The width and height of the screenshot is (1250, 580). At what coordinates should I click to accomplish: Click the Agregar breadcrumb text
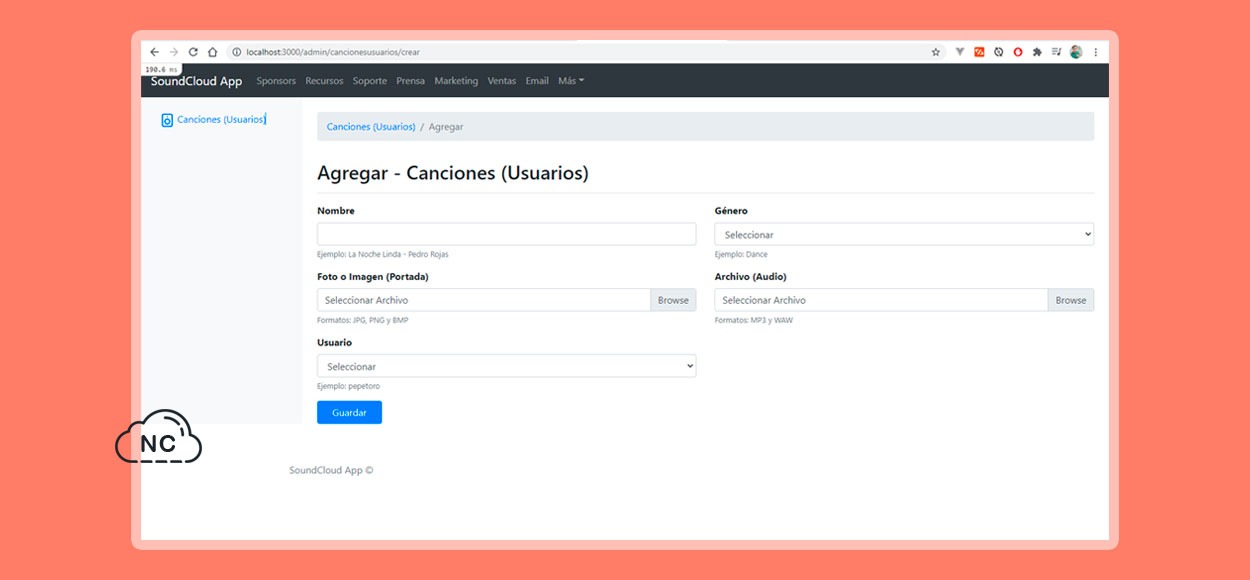pyautogui.click(x=446, y=127)
